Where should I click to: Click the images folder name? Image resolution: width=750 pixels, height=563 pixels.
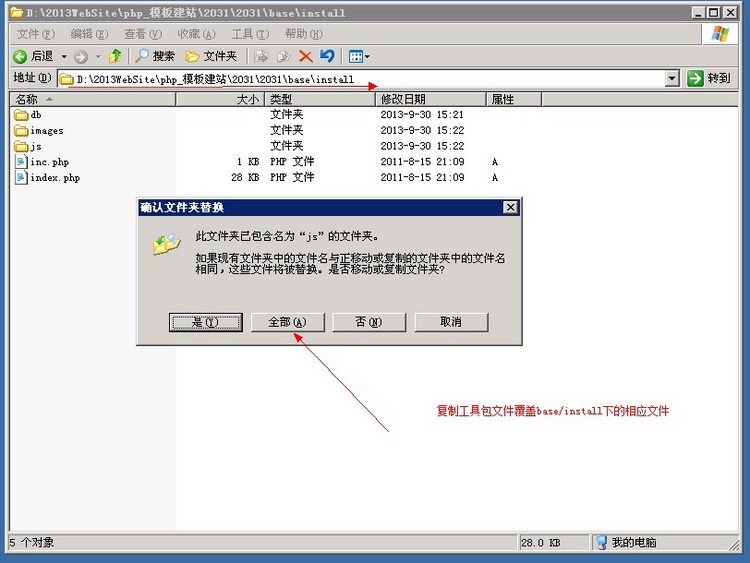pyautogui.click(x=47, y=131)
